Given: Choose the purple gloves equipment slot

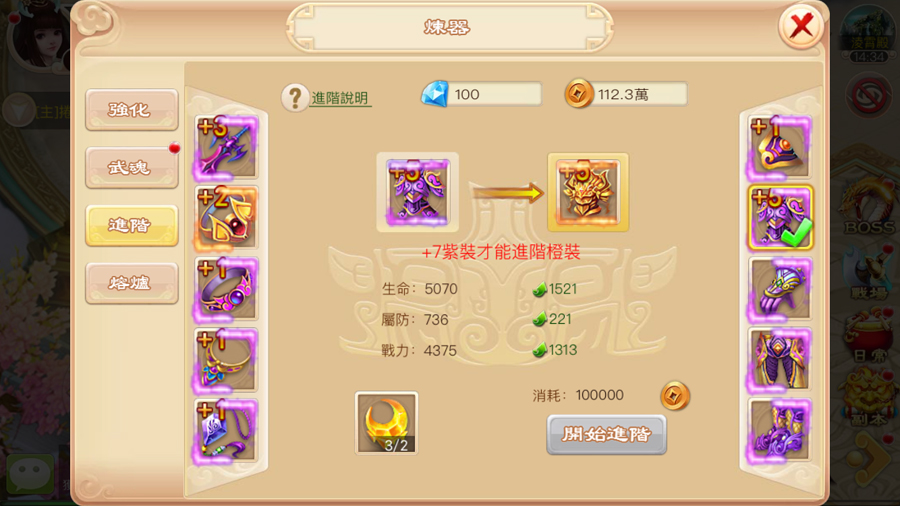Looking at the screenshot, I should click(780, 289).
